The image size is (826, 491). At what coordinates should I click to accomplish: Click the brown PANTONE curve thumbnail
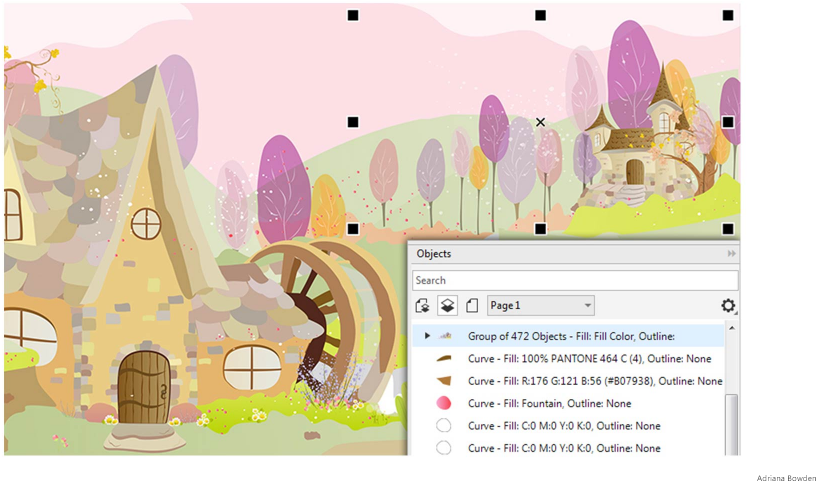pos(445,359)
